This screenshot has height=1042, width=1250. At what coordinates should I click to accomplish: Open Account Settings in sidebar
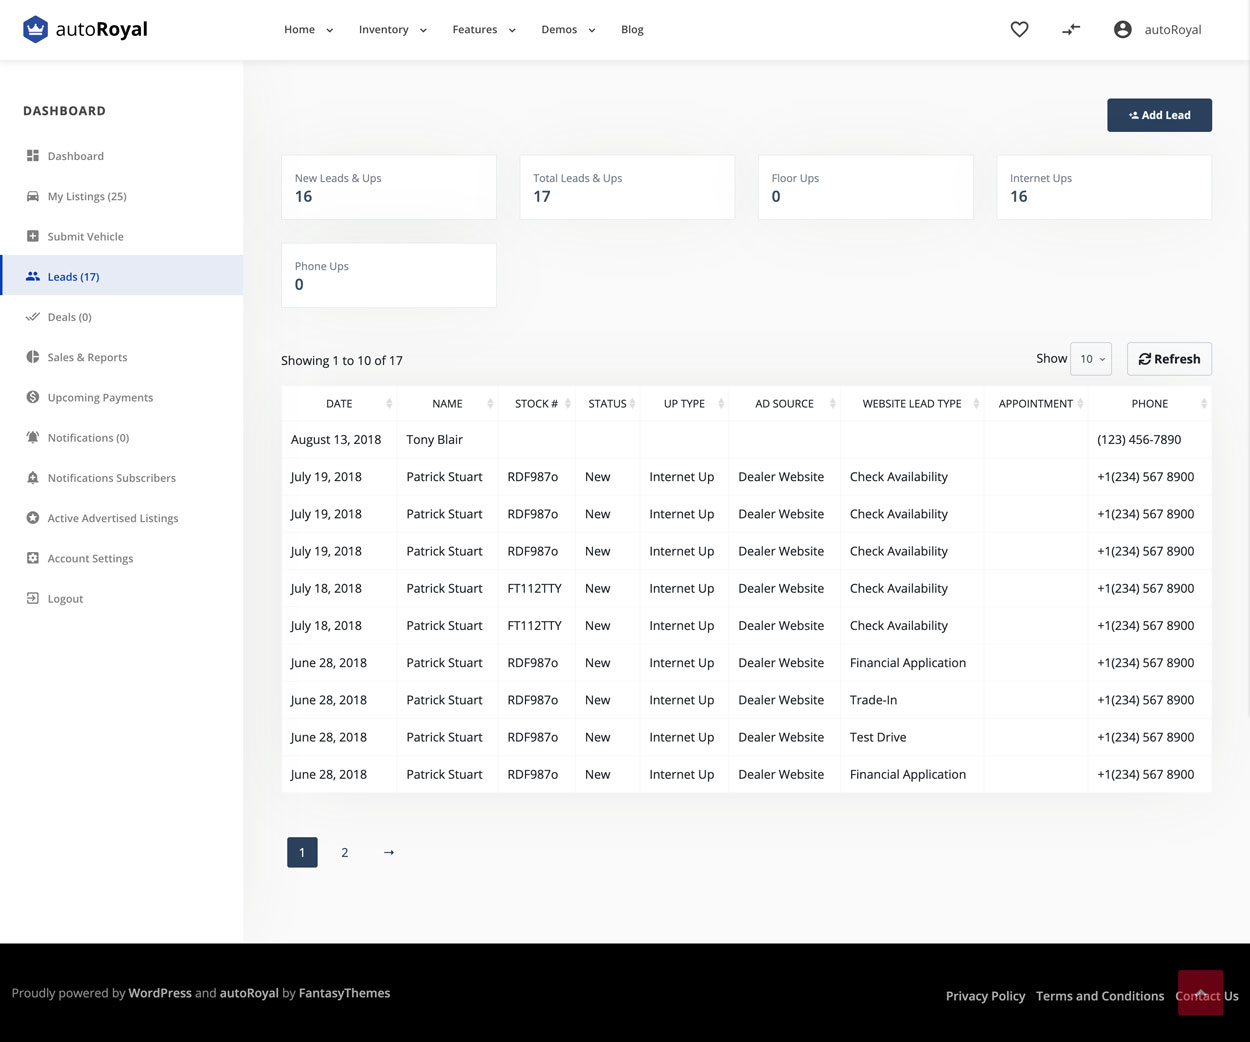pos(90,558)
